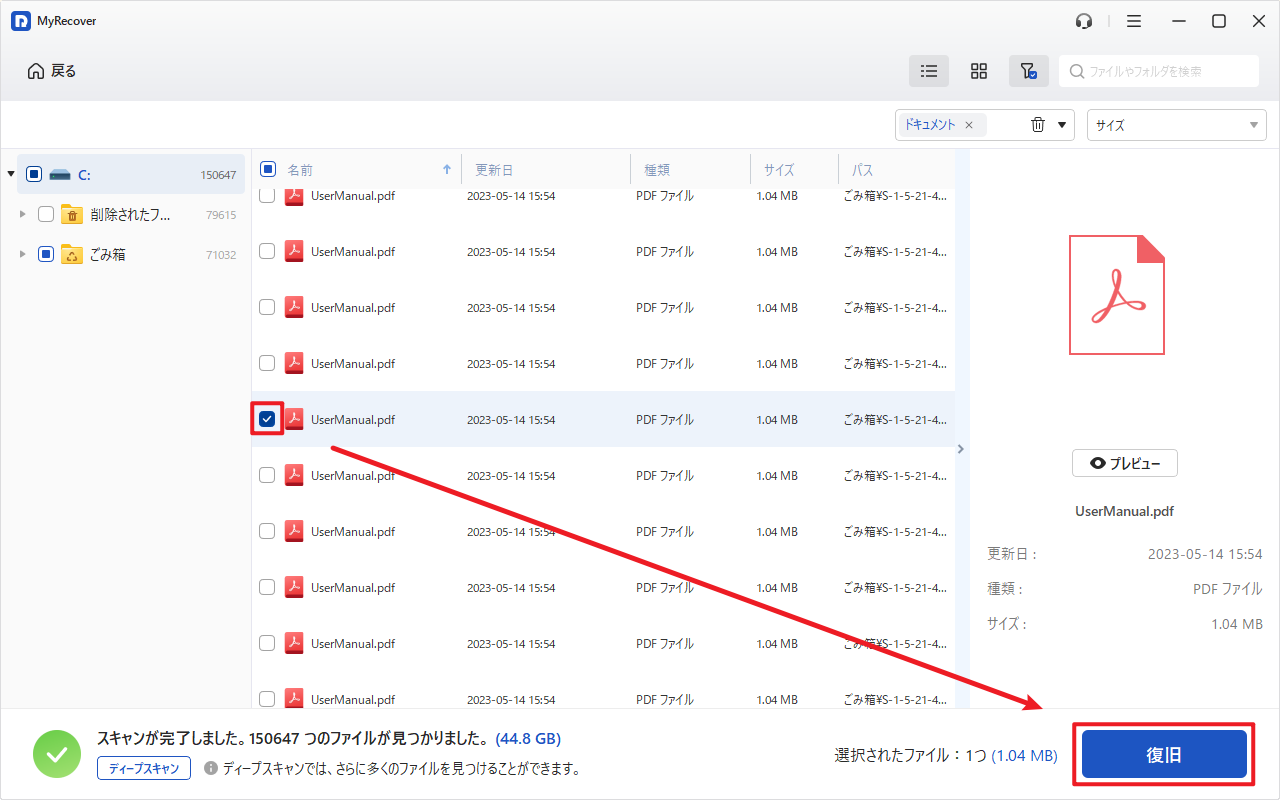Click the path cell in highlighted row
The image size is (1280, 800).
click(895, 420)
